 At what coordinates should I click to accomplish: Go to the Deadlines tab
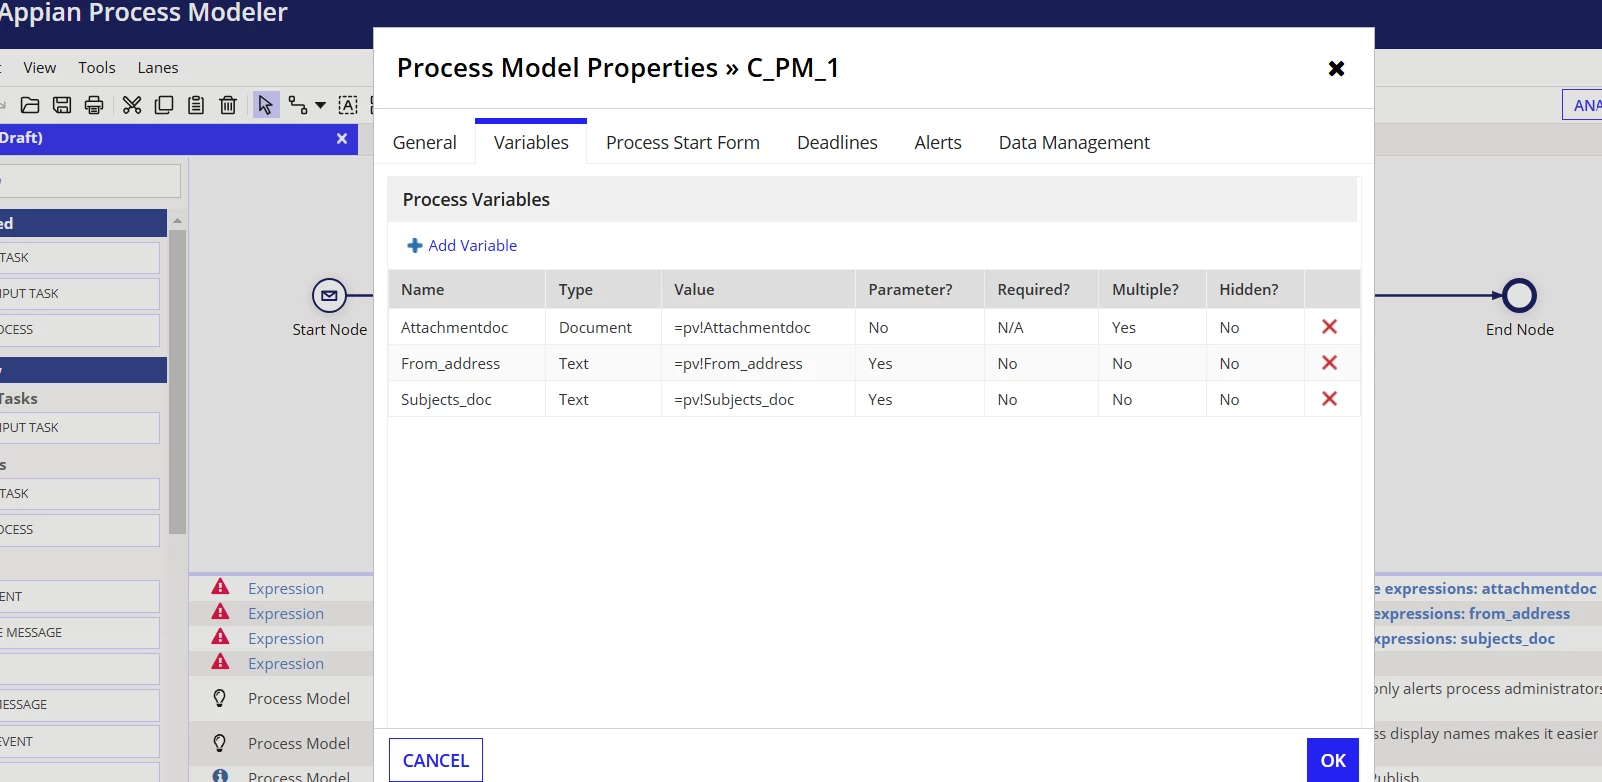tap(837, 142)
